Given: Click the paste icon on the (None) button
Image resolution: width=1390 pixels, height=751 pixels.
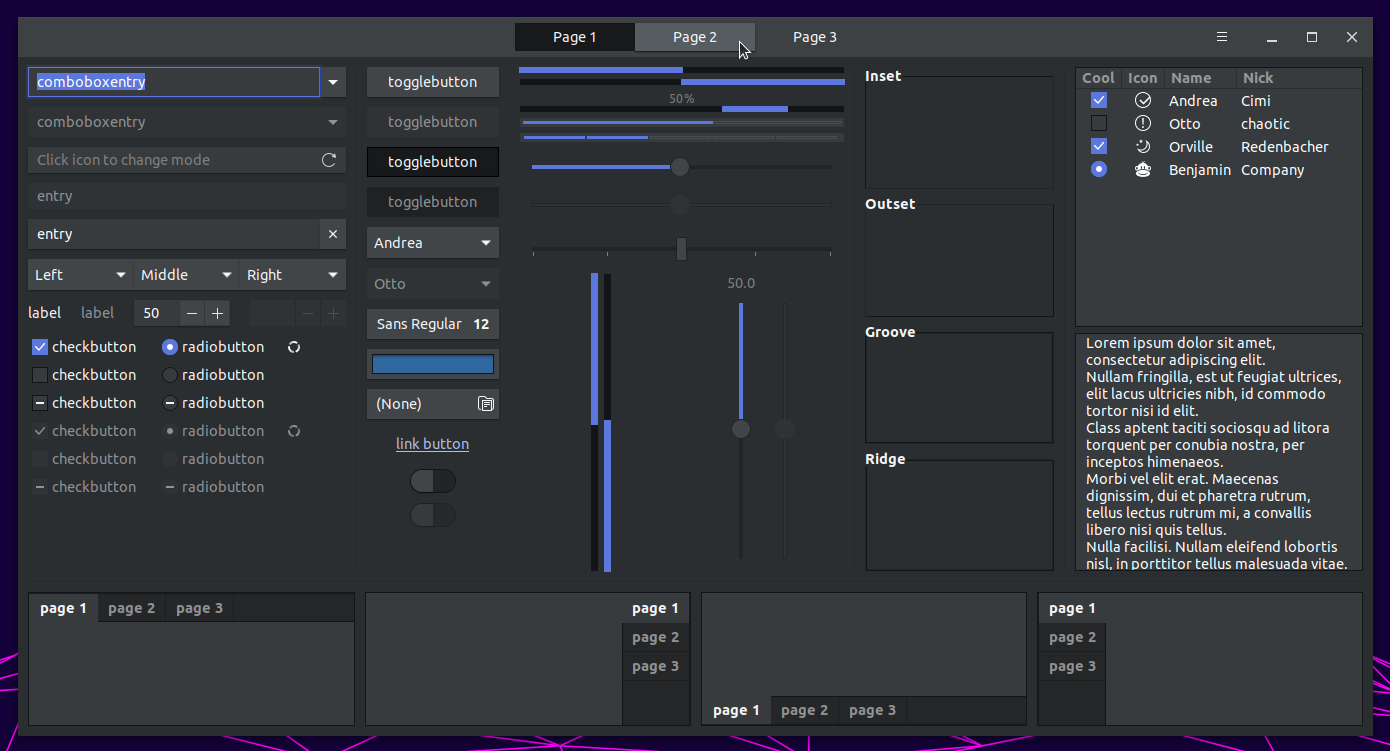Looking at the screenshot, I should (x=486, y=403).
